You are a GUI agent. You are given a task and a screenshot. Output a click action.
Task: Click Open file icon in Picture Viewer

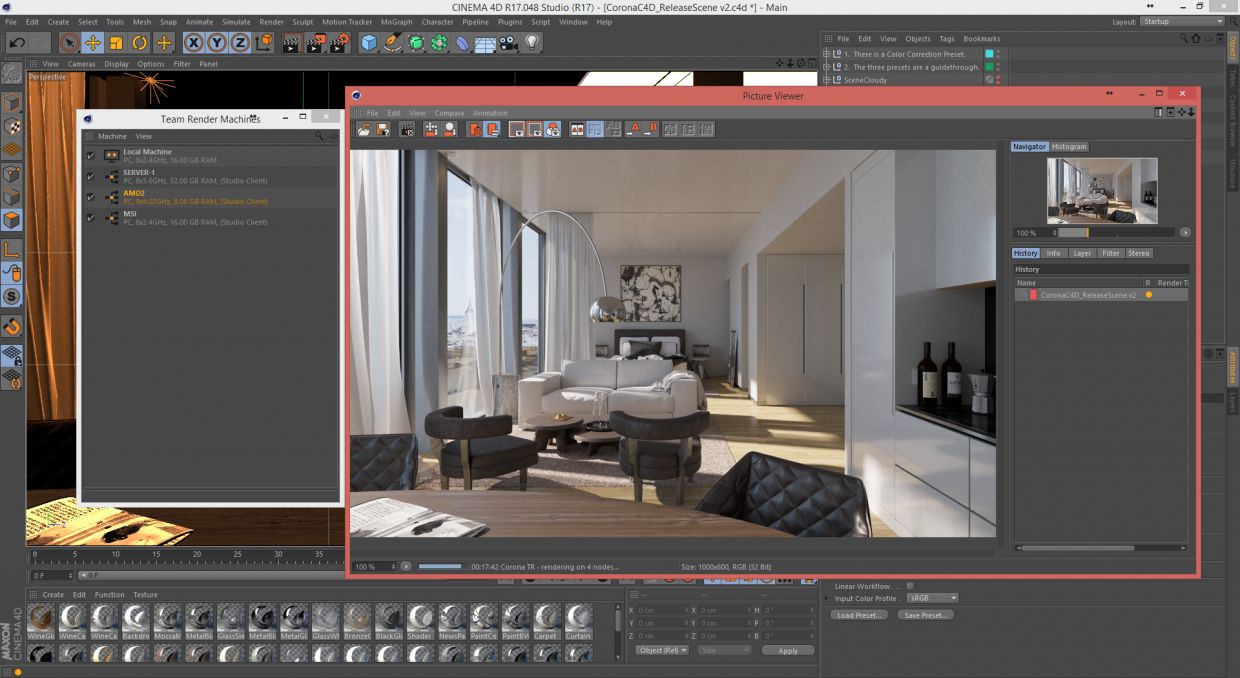click(x=364, y=129)
